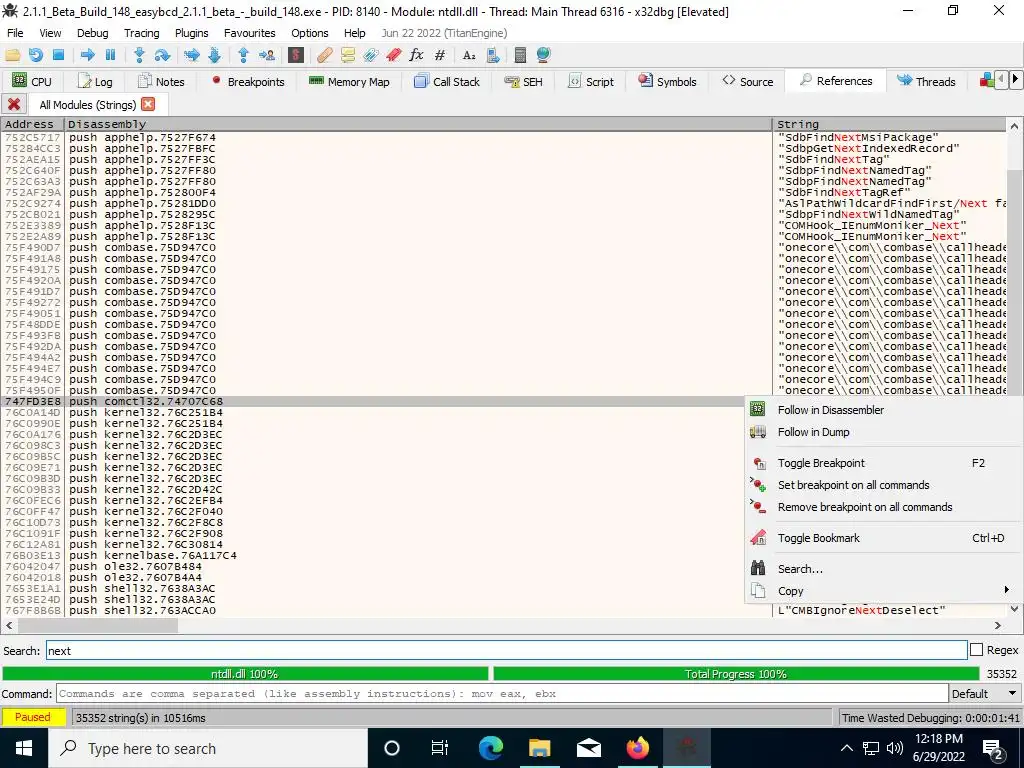Click the Step Over curved arrow icon
The image size is (1024, 768).
162,56
